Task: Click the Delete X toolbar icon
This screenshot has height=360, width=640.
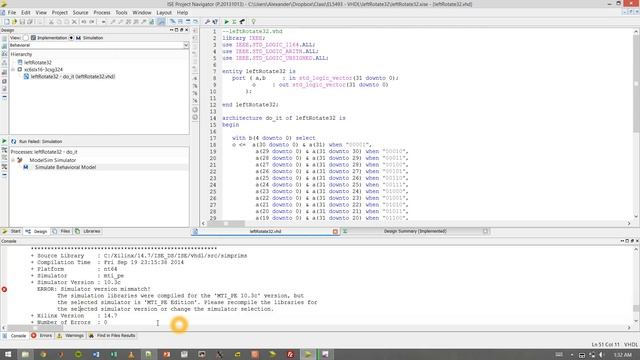Action: [74, 22]
